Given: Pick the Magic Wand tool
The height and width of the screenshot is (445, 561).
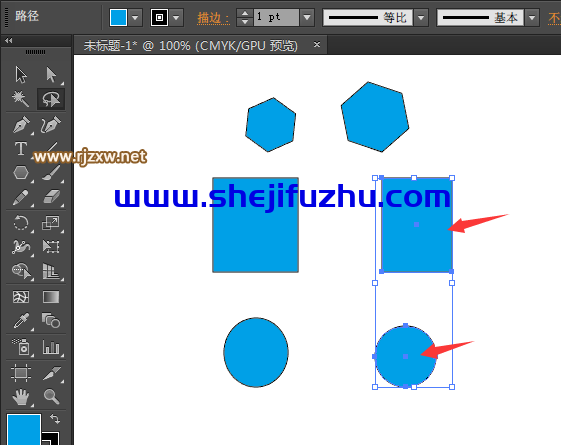Looking at the screenshot, I should pyautogui.click(x=20, y=99).
